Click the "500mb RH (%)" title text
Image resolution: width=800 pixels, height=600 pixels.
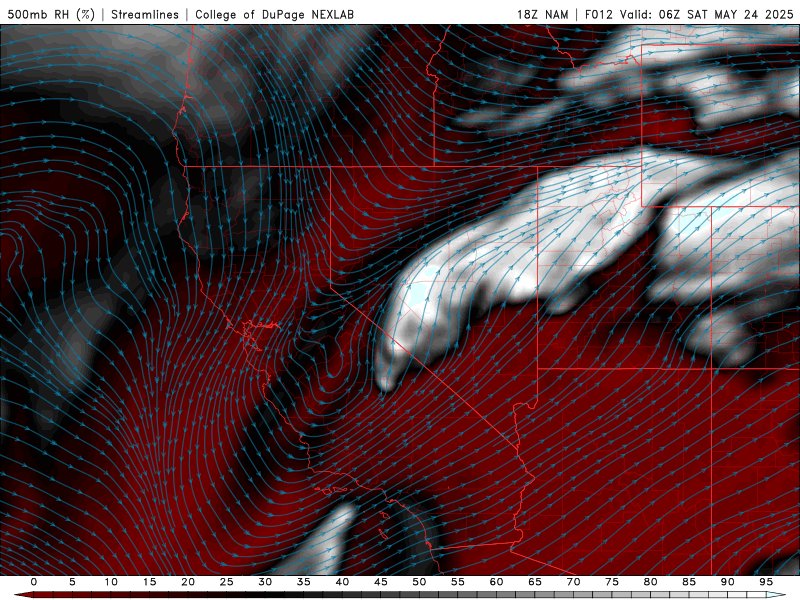coord(51,14)
